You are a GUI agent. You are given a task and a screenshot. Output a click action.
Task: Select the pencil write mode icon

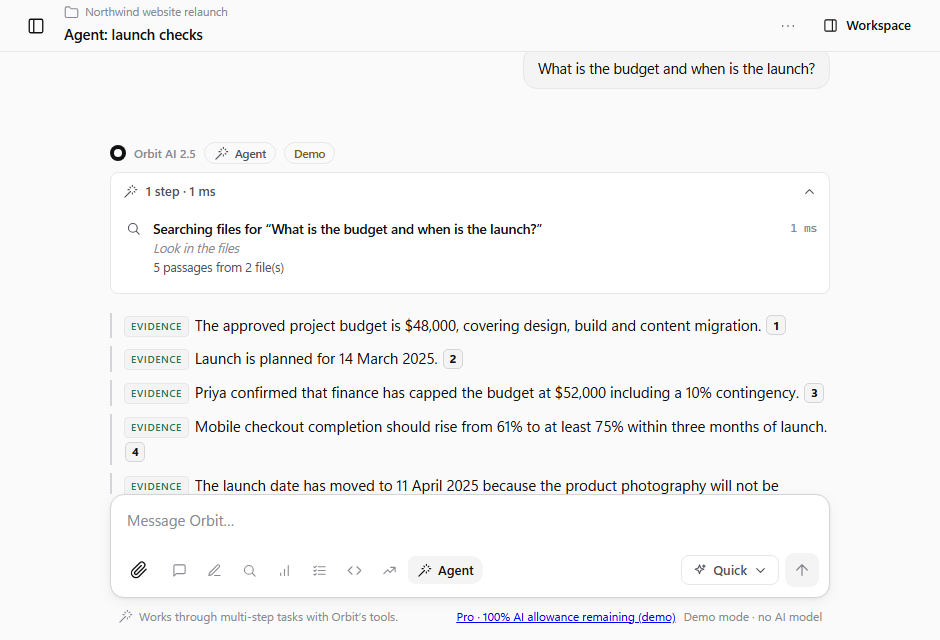coord(214,570)
